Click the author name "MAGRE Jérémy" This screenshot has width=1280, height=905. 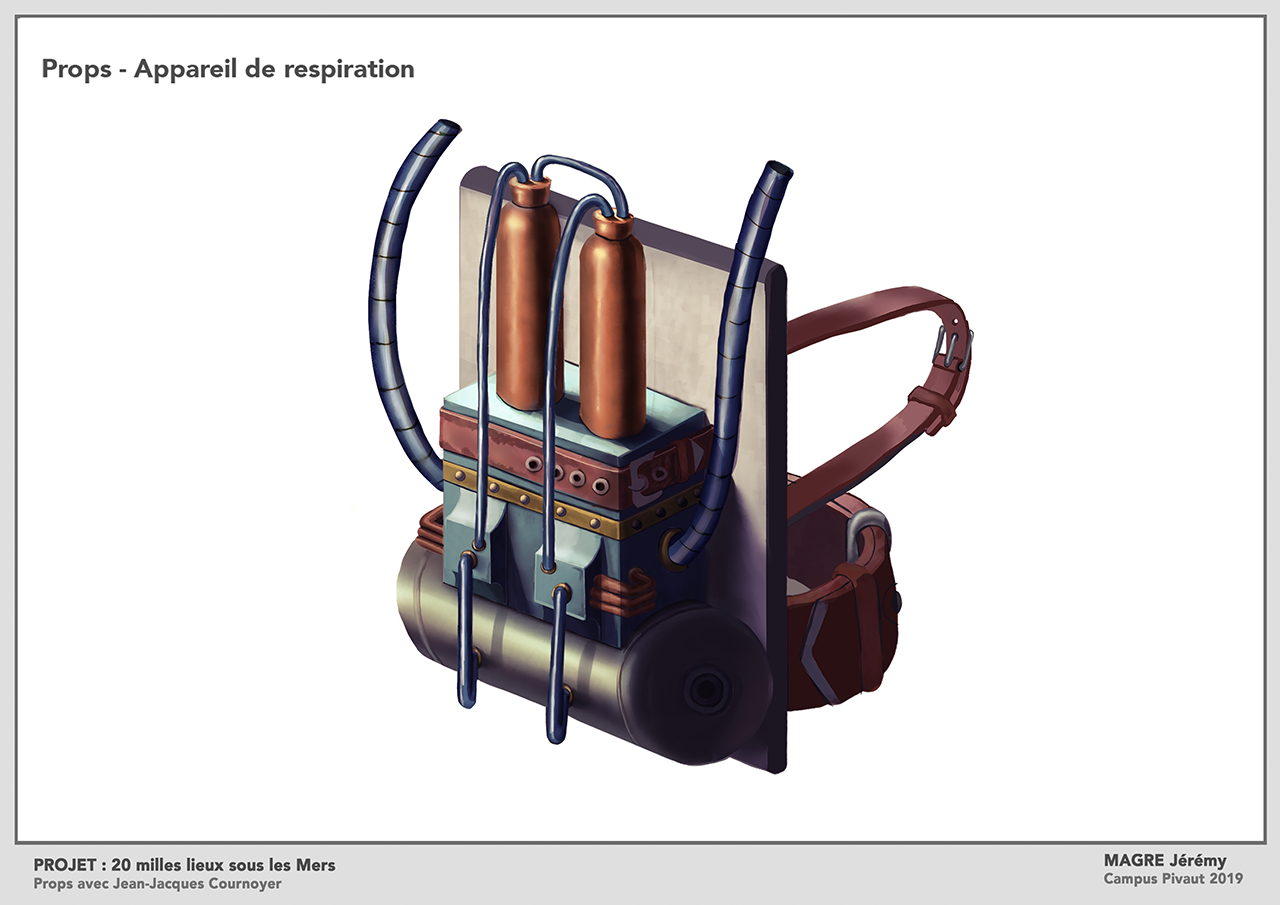1165,861
